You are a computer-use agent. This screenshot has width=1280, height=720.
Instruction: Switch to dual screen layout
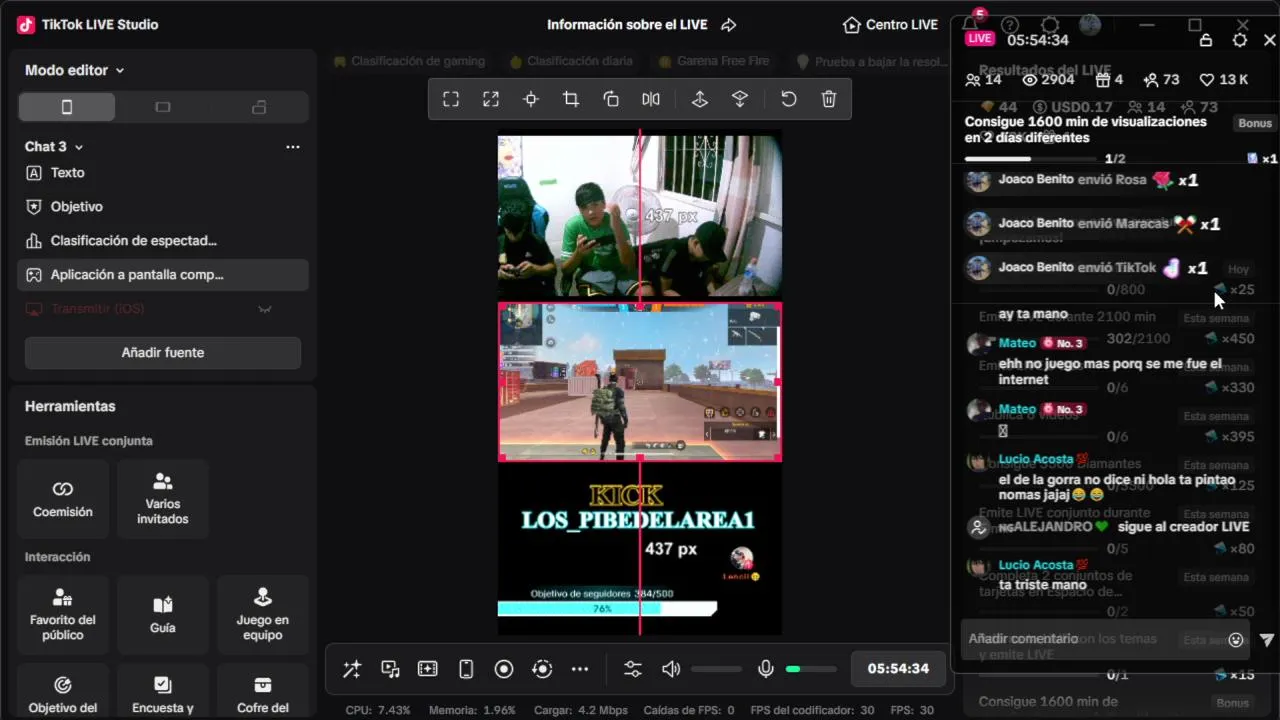259,107
